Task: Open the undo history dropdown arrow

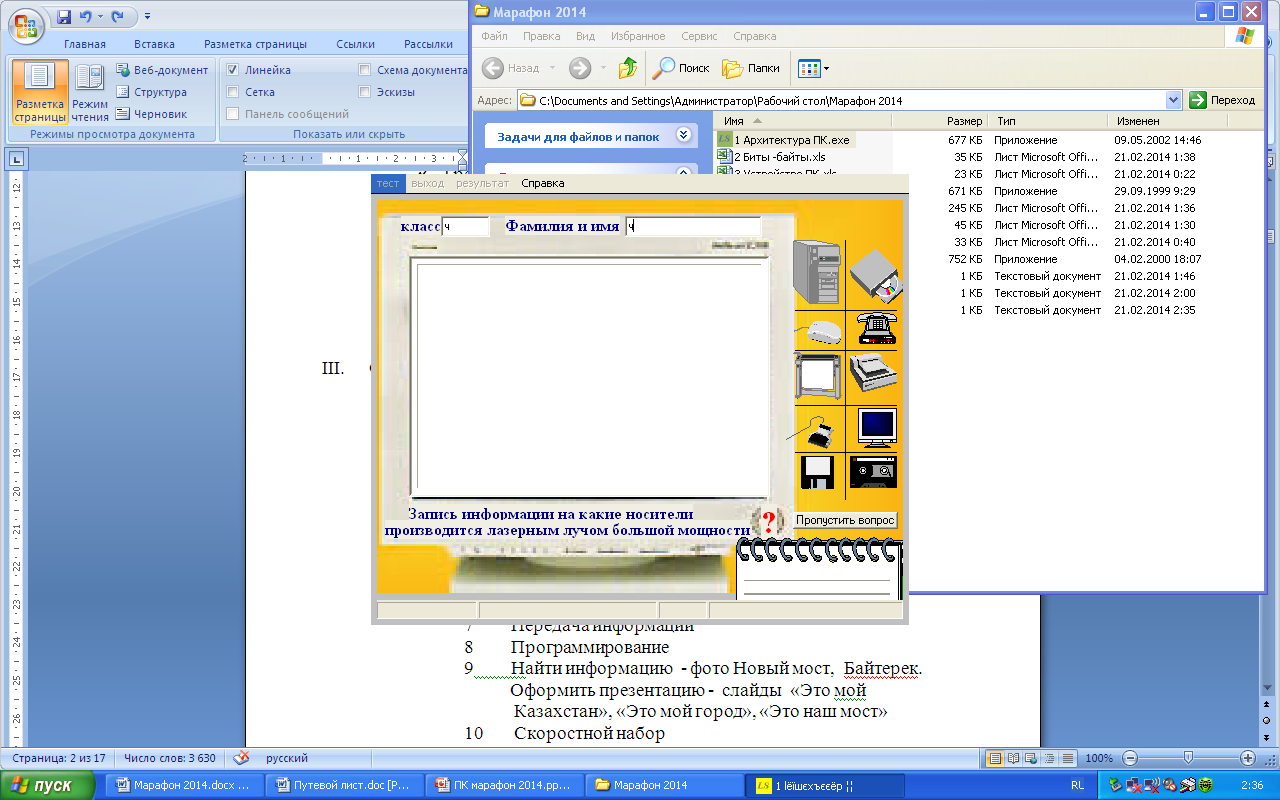Action: 101,16
